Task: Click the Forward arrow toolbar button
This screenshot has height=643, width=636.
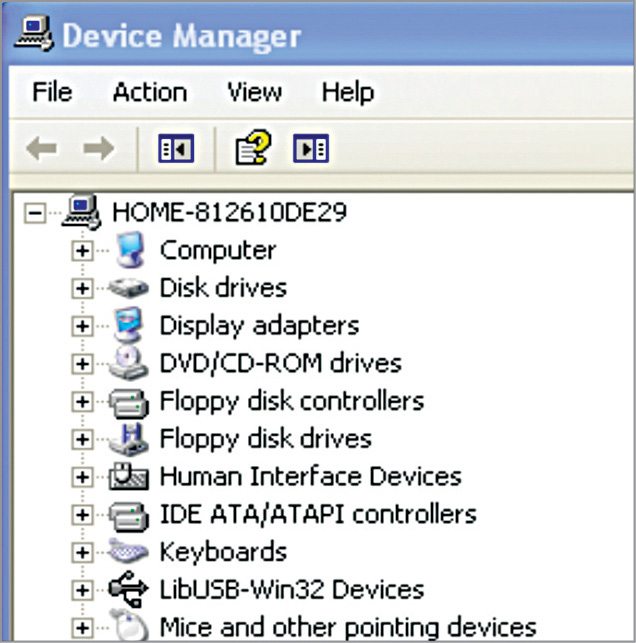Action: tap(98, 150)
